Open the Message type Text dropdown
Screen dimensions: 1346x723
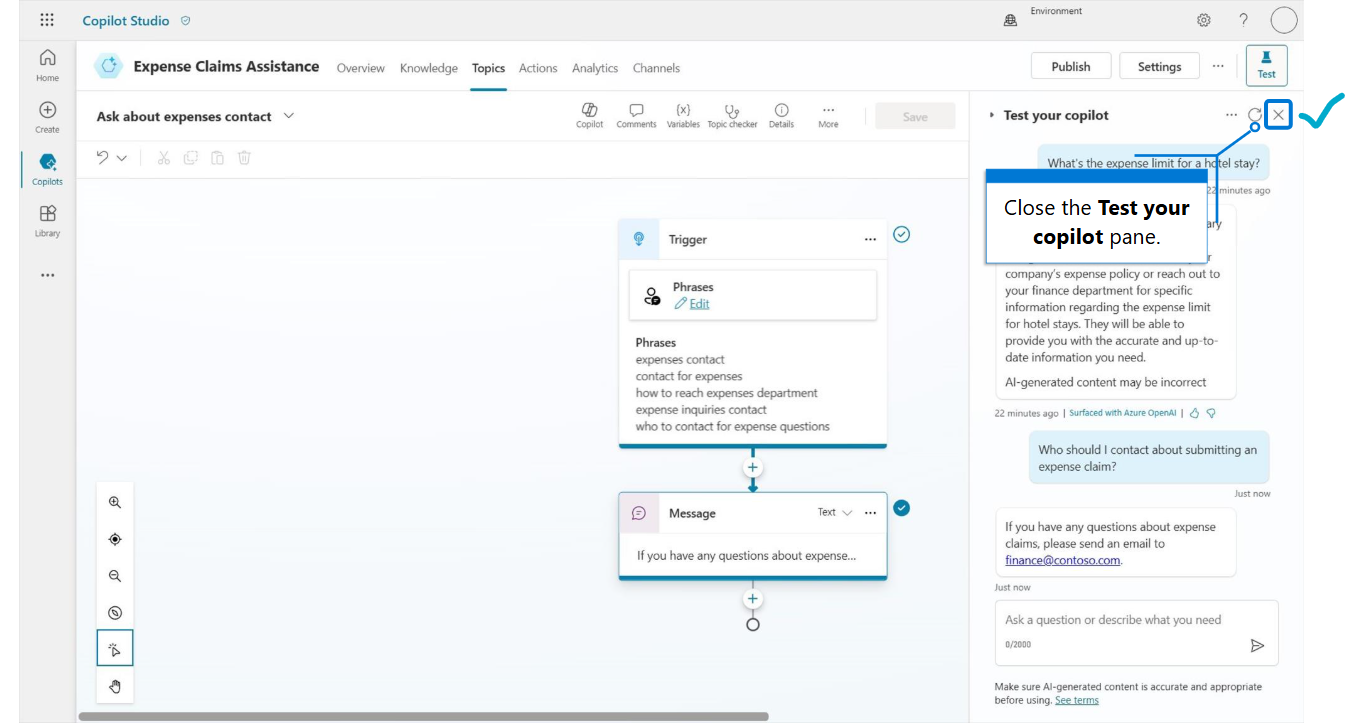point(835,513)
